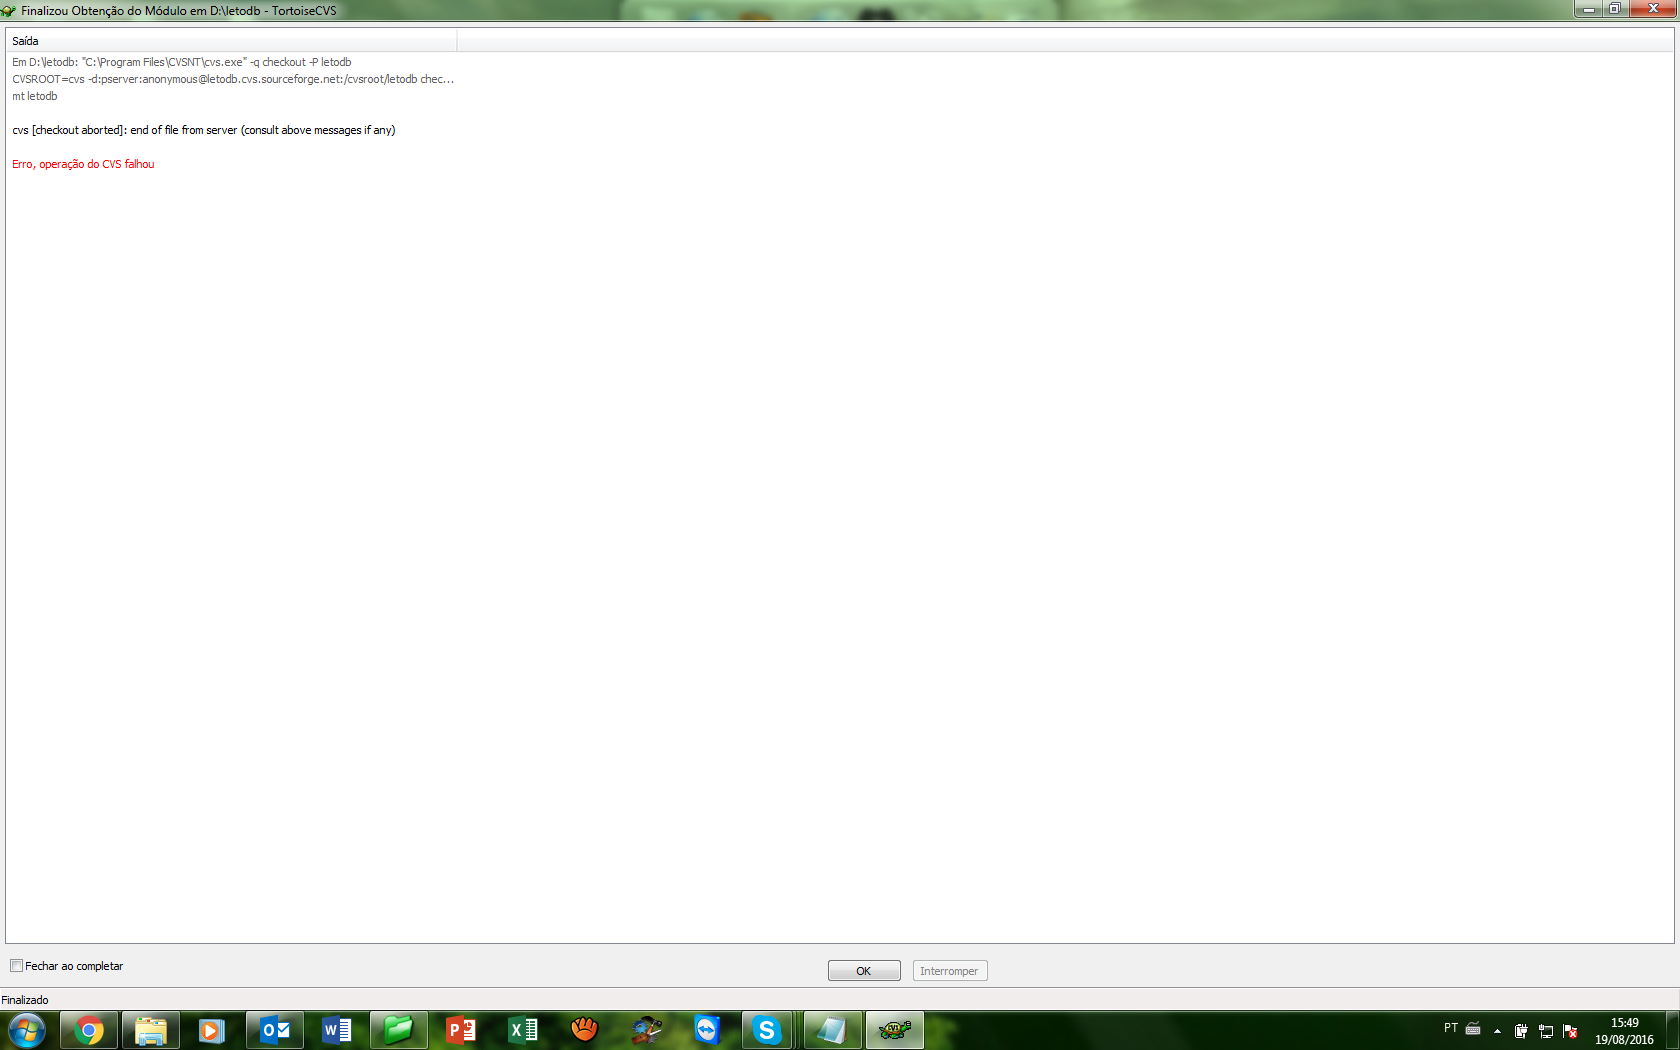Screen dimensions: 1680x1050
Task: Open Microsoft Word from the taskbar
Action: 337,1030
